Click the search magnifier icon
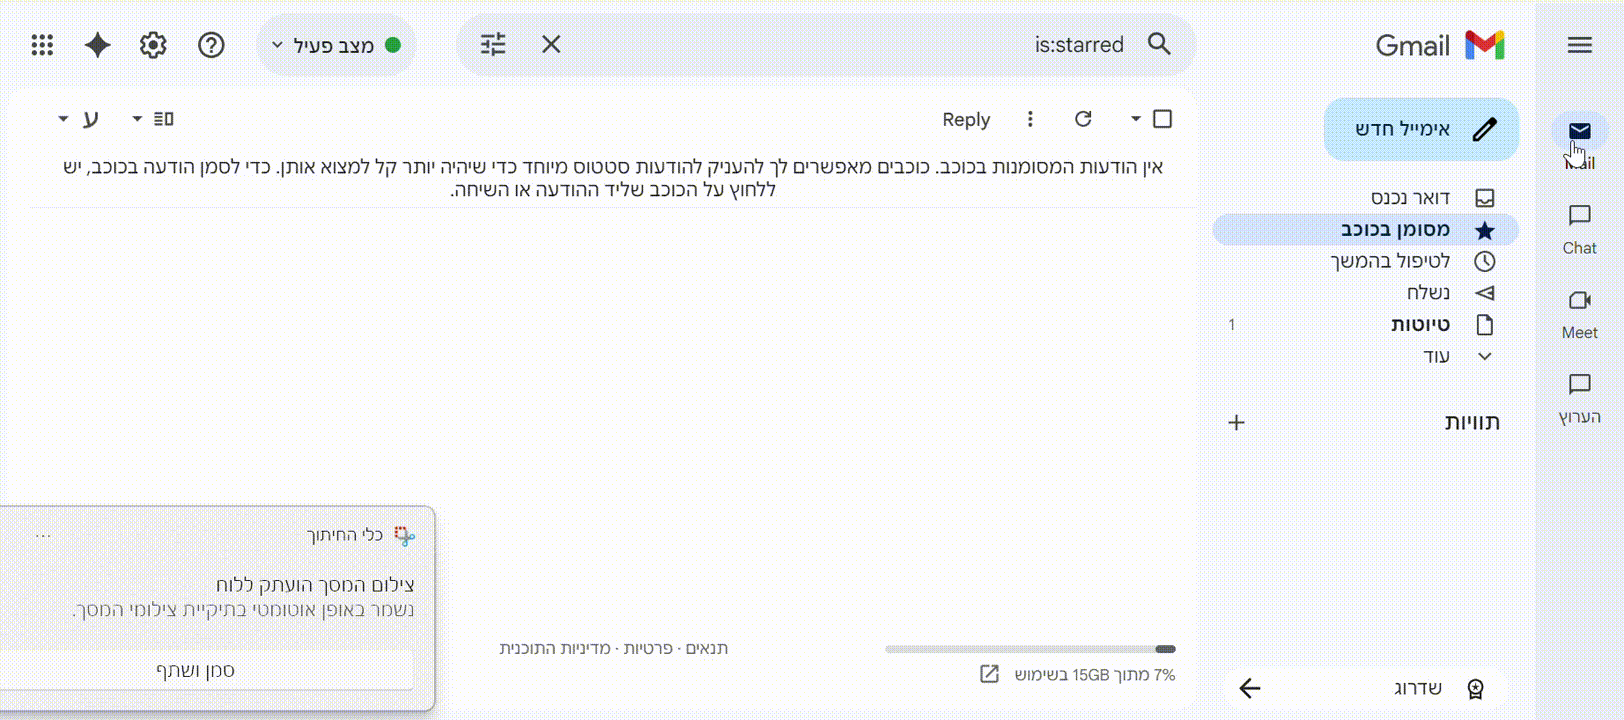This screenshot has height=720, width=1624. 1159,44
